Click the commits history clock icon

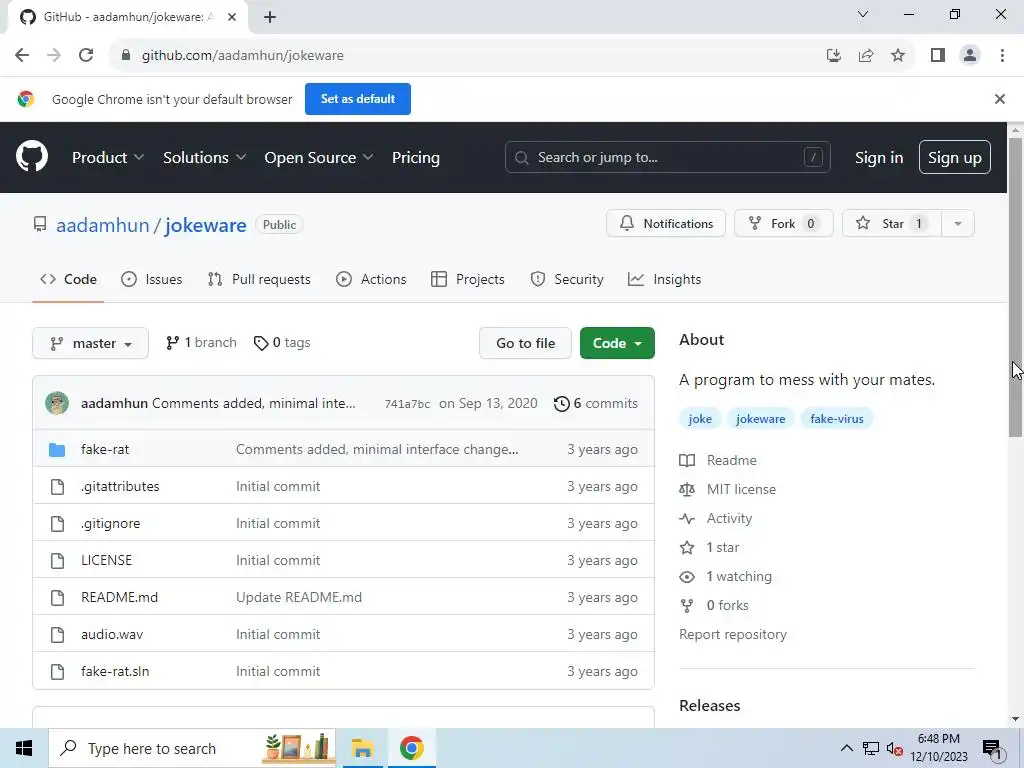coord(561,404)
